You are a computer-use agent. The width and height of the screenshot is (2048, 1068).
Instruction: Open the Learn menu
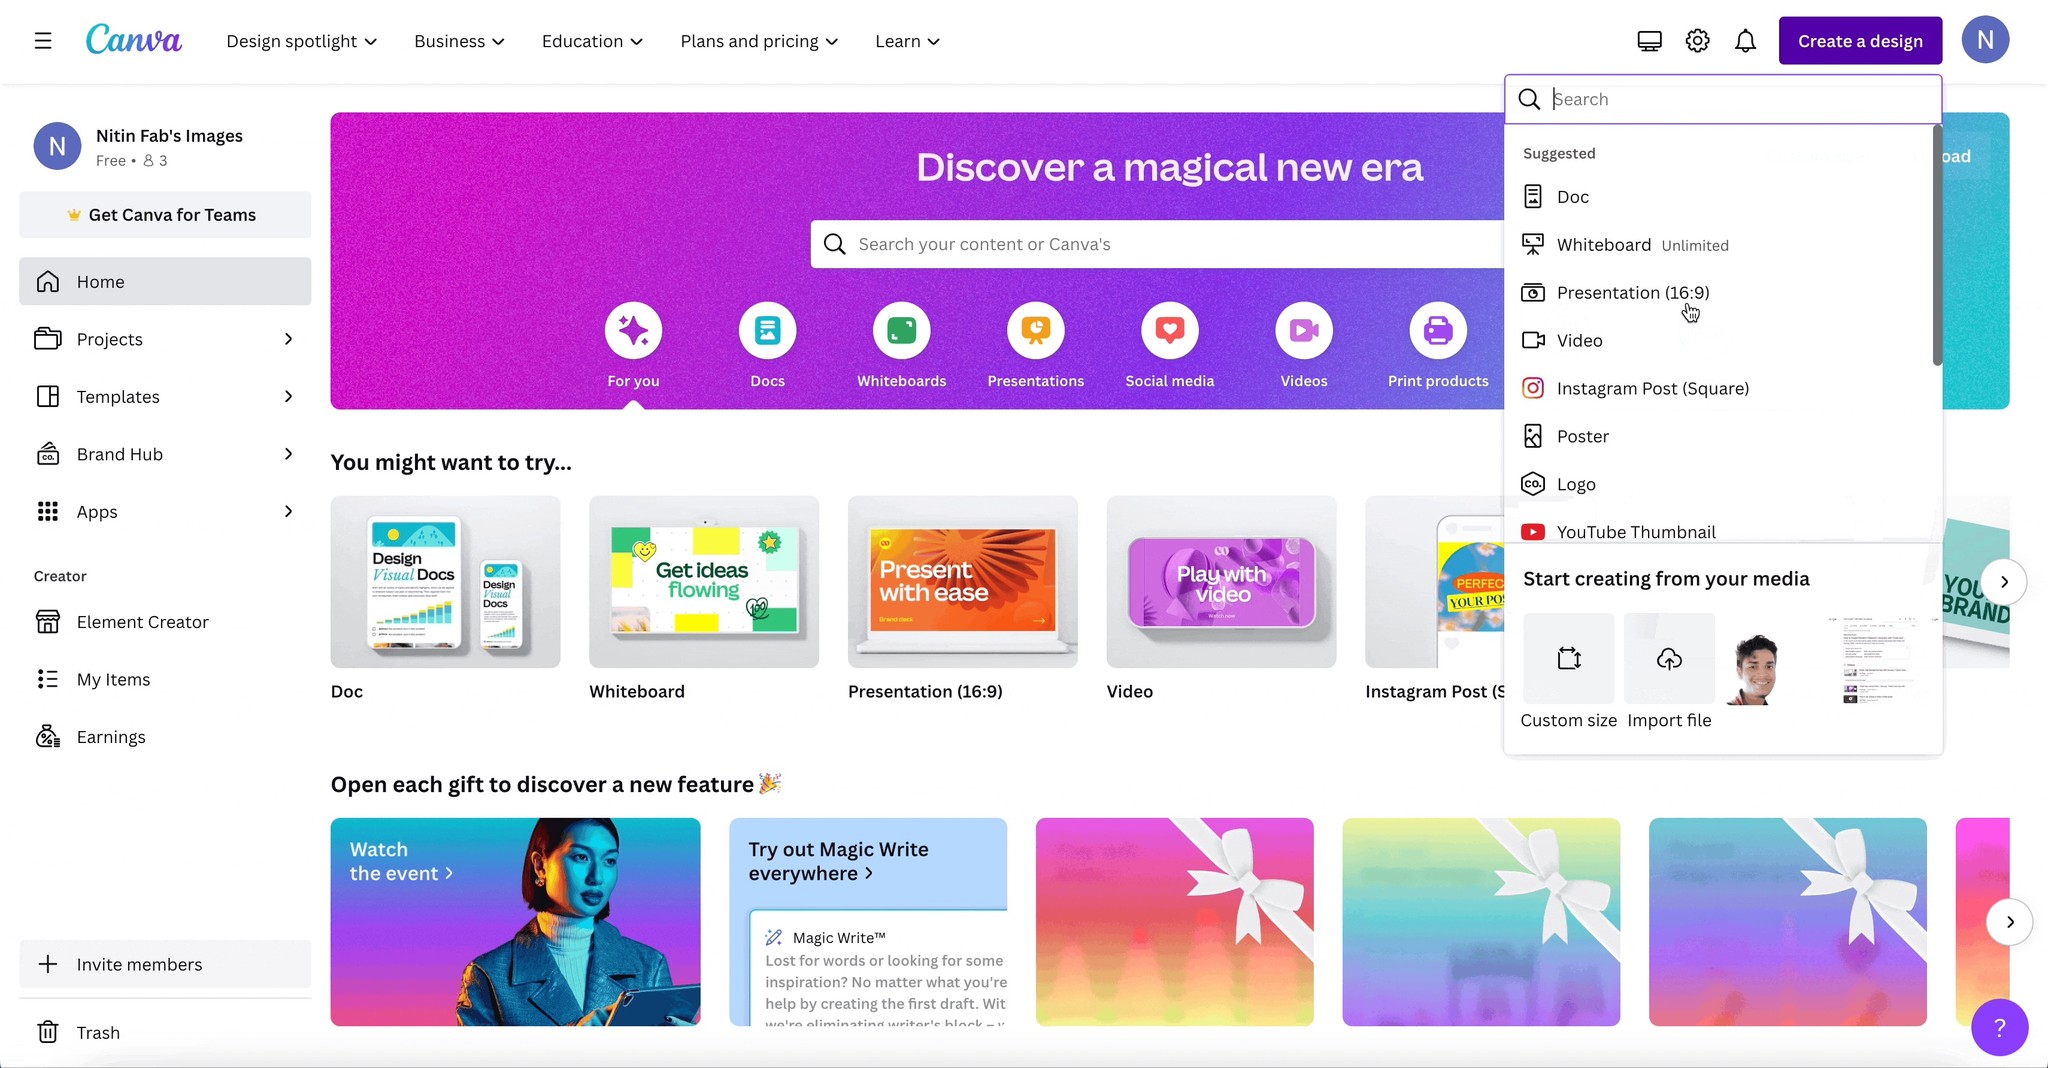[x=905, y=41]
